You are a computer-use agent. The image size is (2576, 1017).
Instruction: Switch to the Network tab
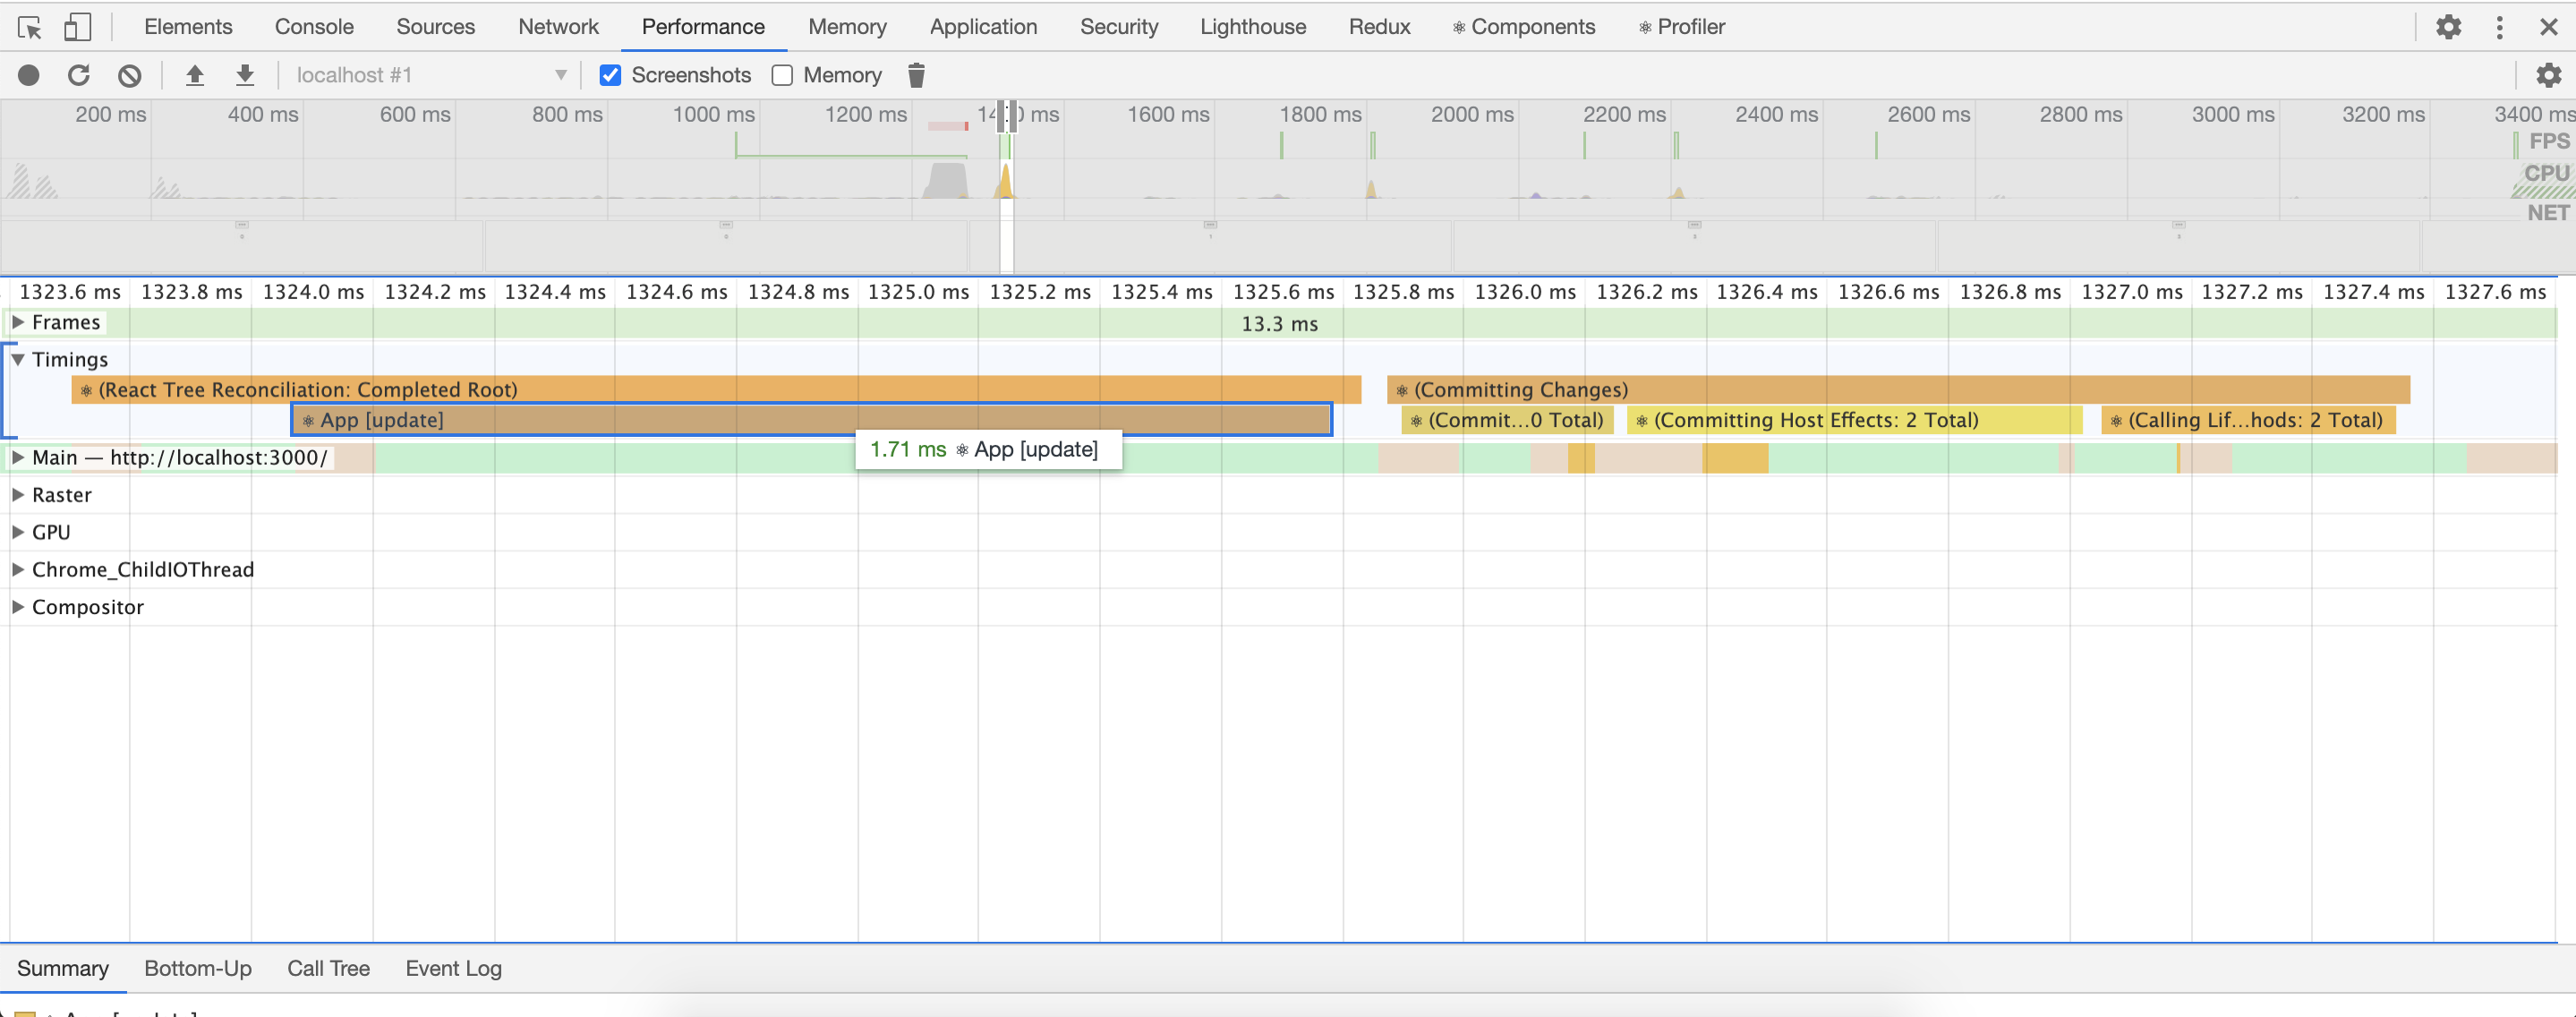[x=558, y=27]
